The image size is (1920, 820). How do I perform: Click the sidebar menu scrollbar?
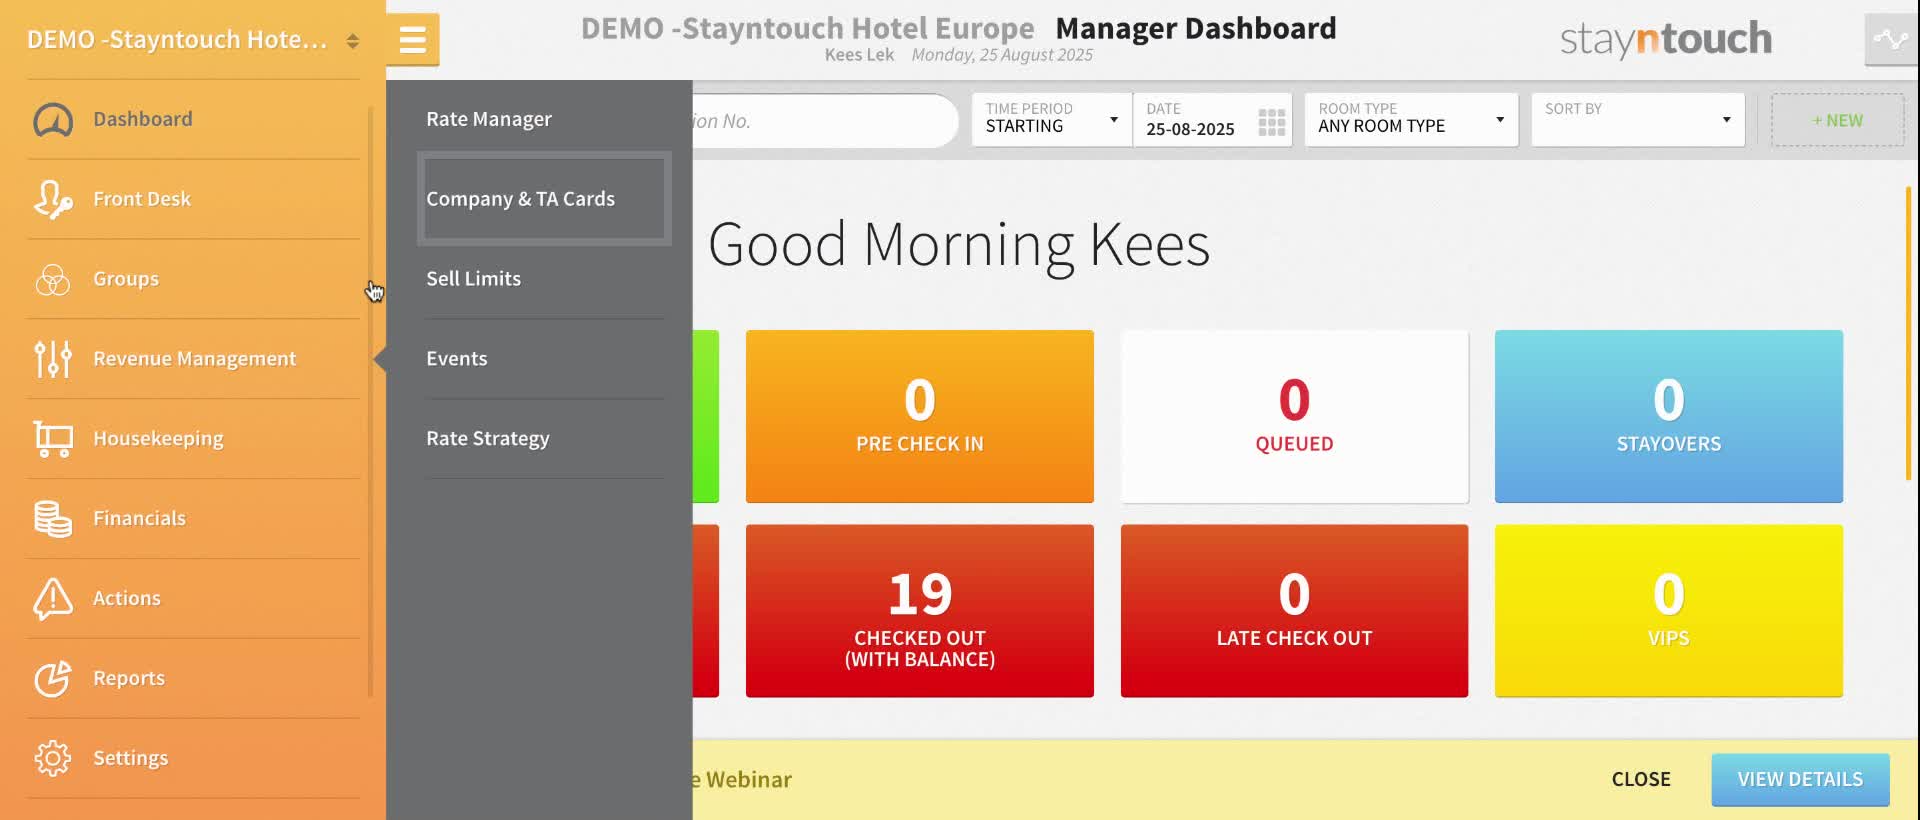click(370, 400)
